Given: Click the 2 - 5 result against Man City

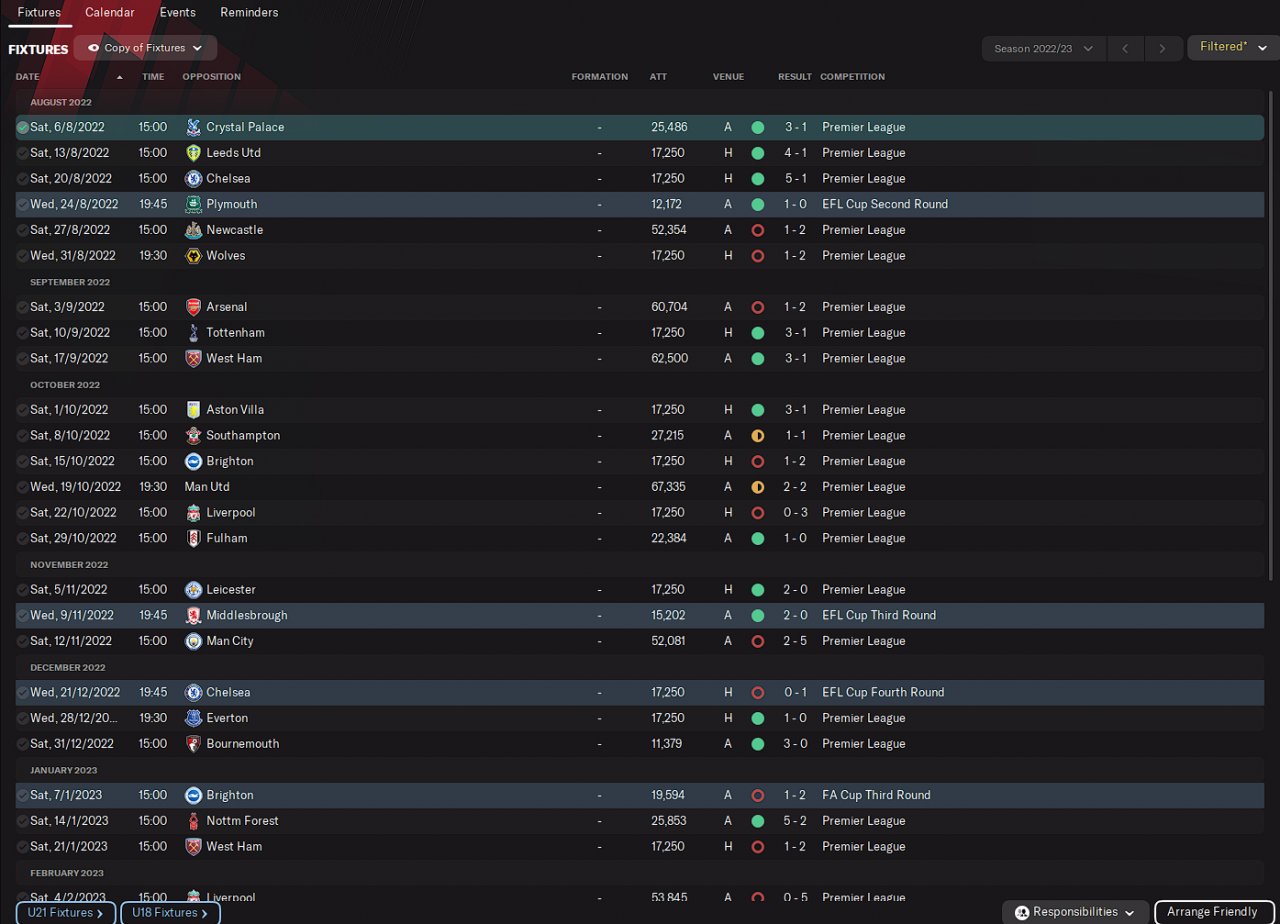Looking at the screenshot, I should [796, 641].
